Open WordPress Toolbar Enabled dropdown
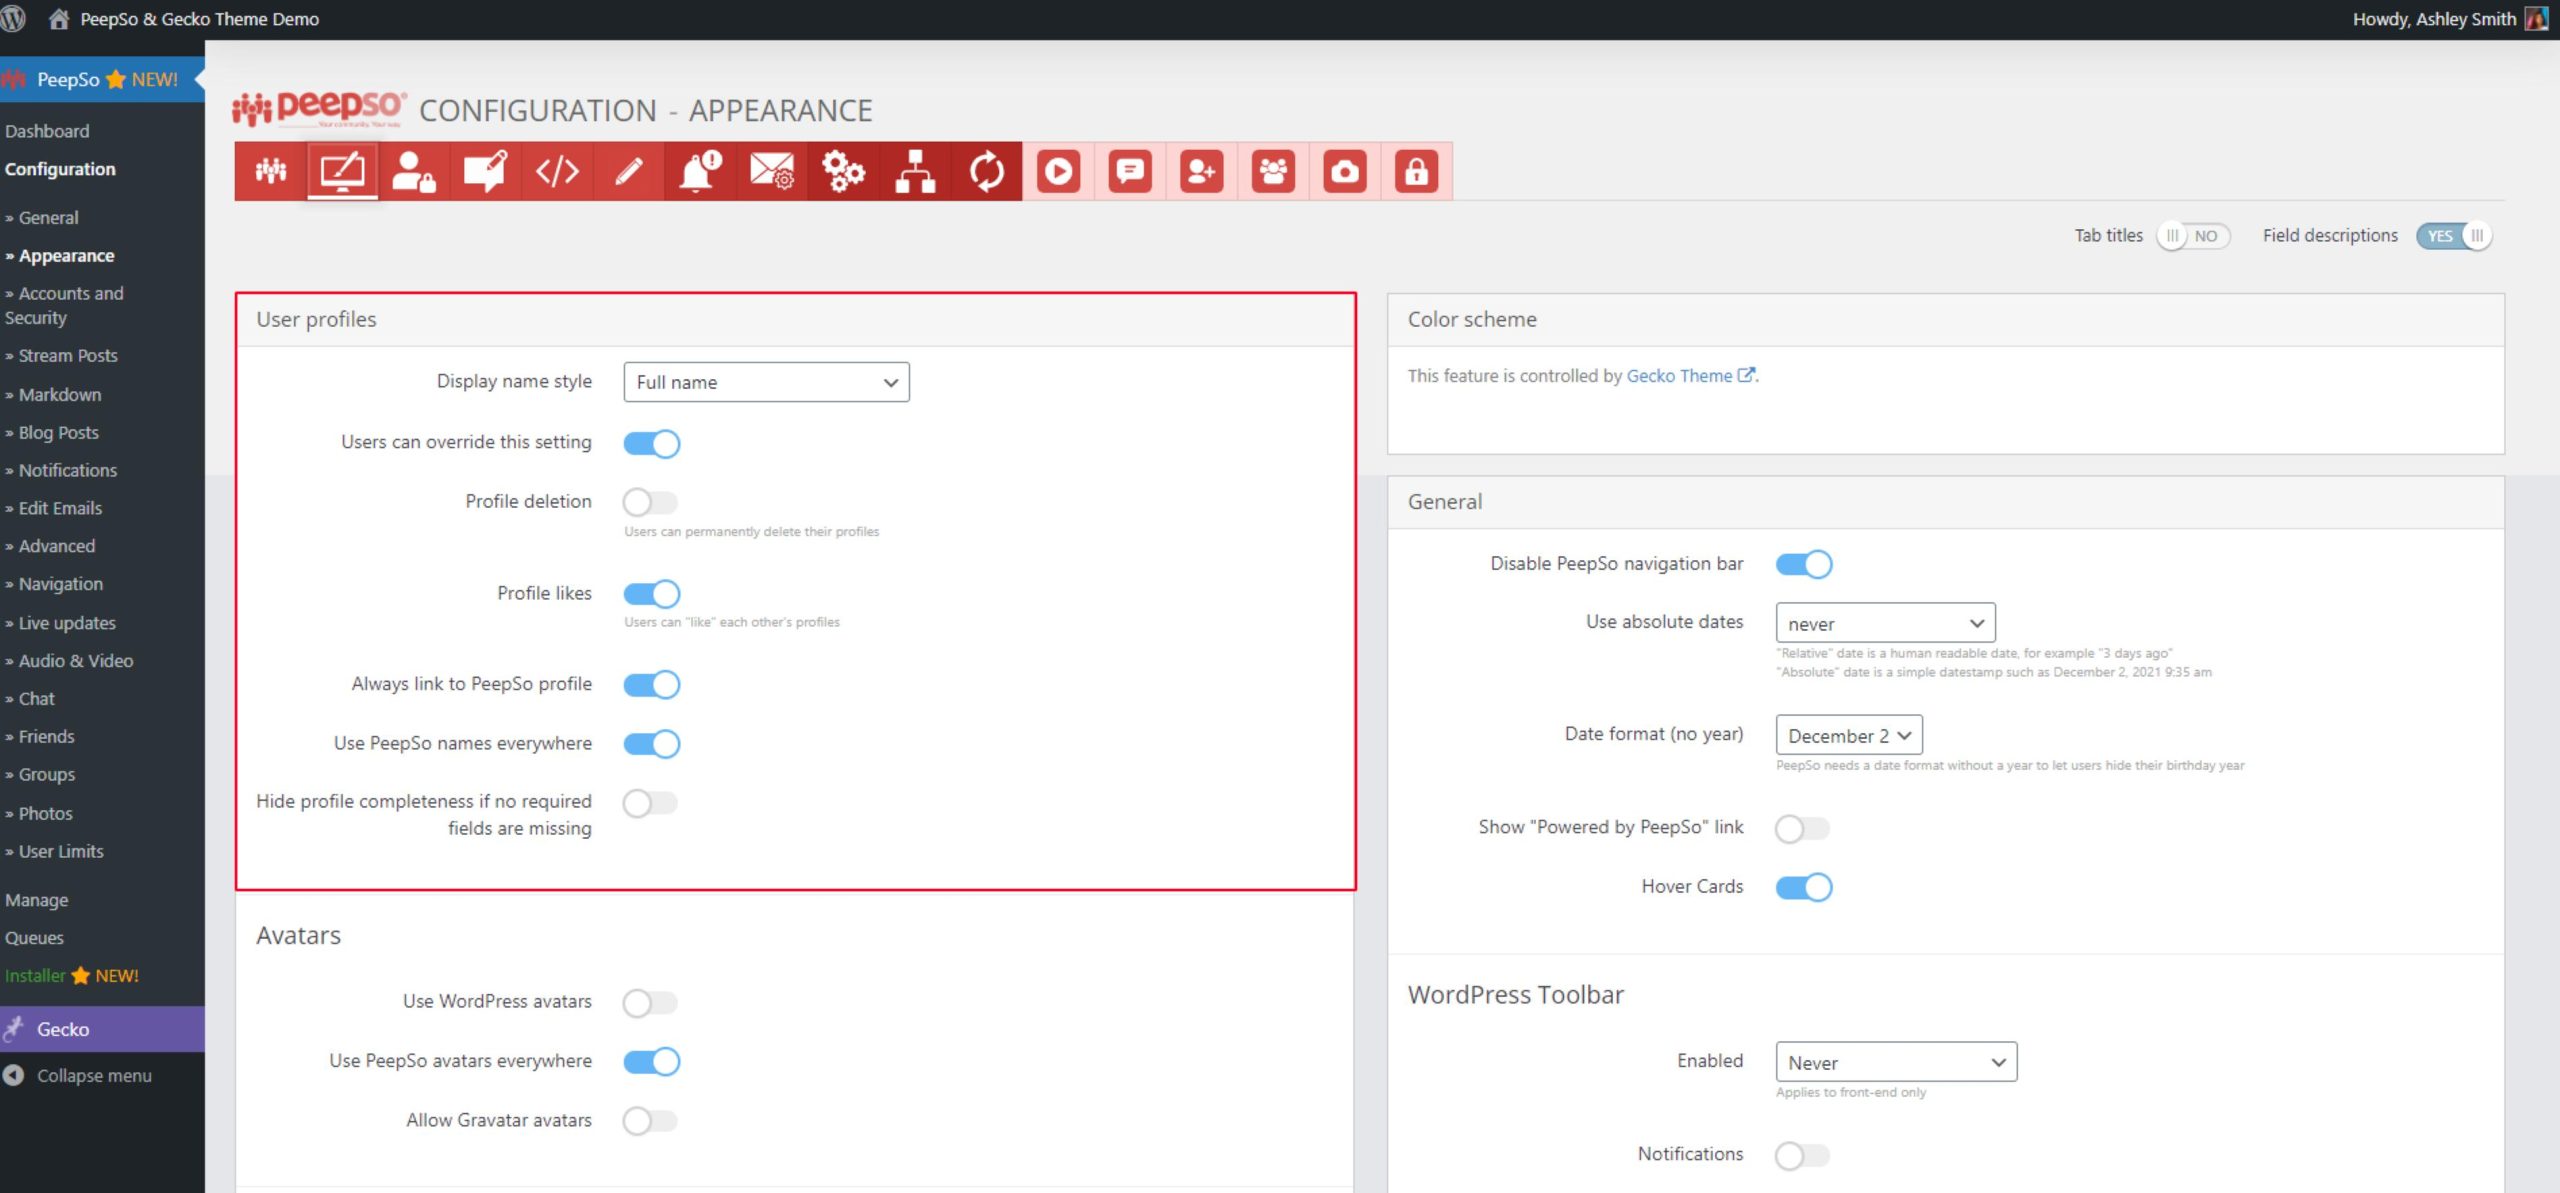2560x1193 pixels. 1896,1062
